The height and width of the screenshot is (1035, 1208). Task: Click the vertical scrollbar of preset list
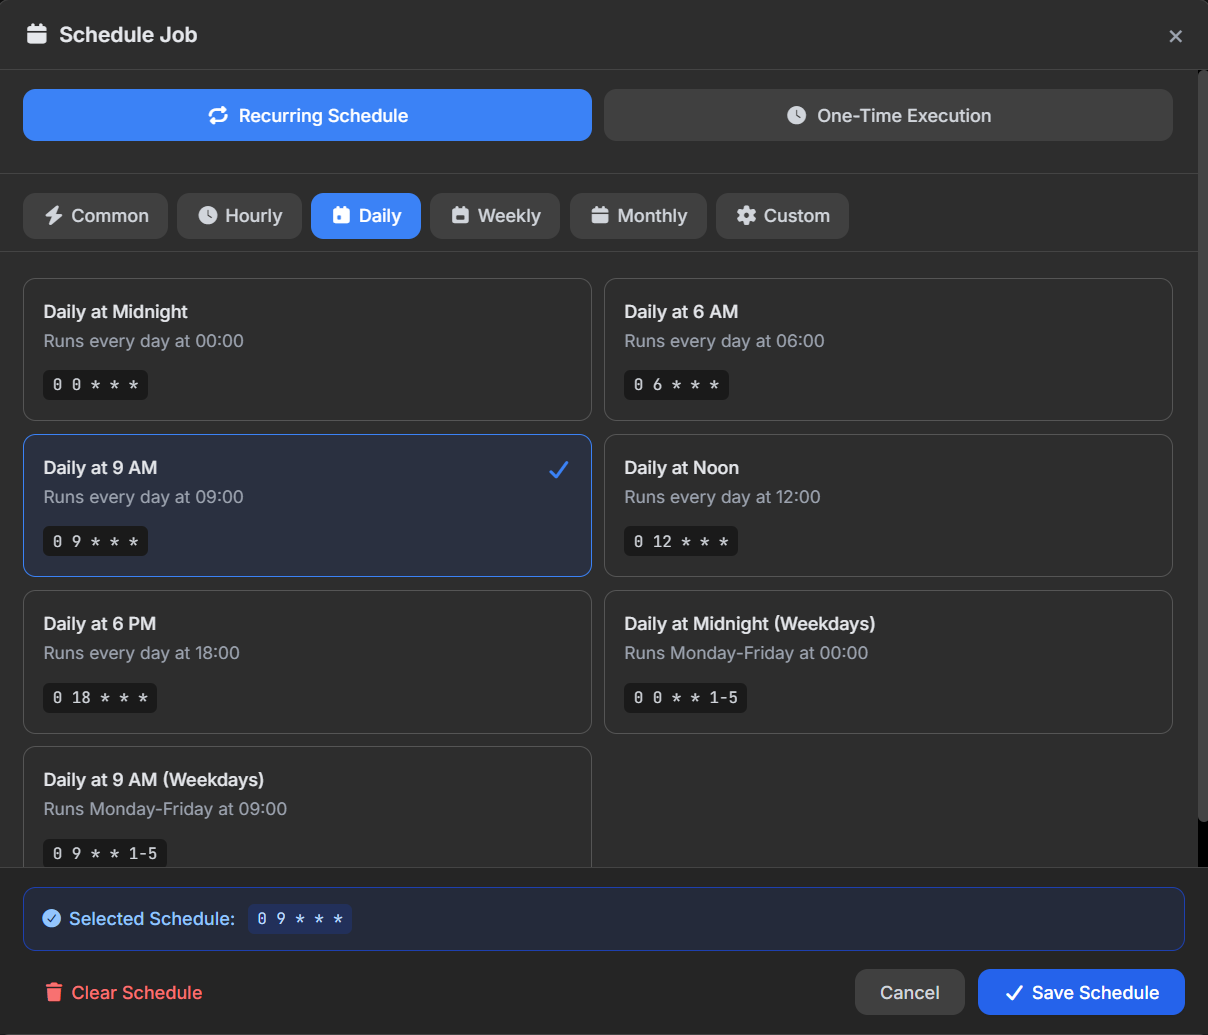coord(1202,445)
